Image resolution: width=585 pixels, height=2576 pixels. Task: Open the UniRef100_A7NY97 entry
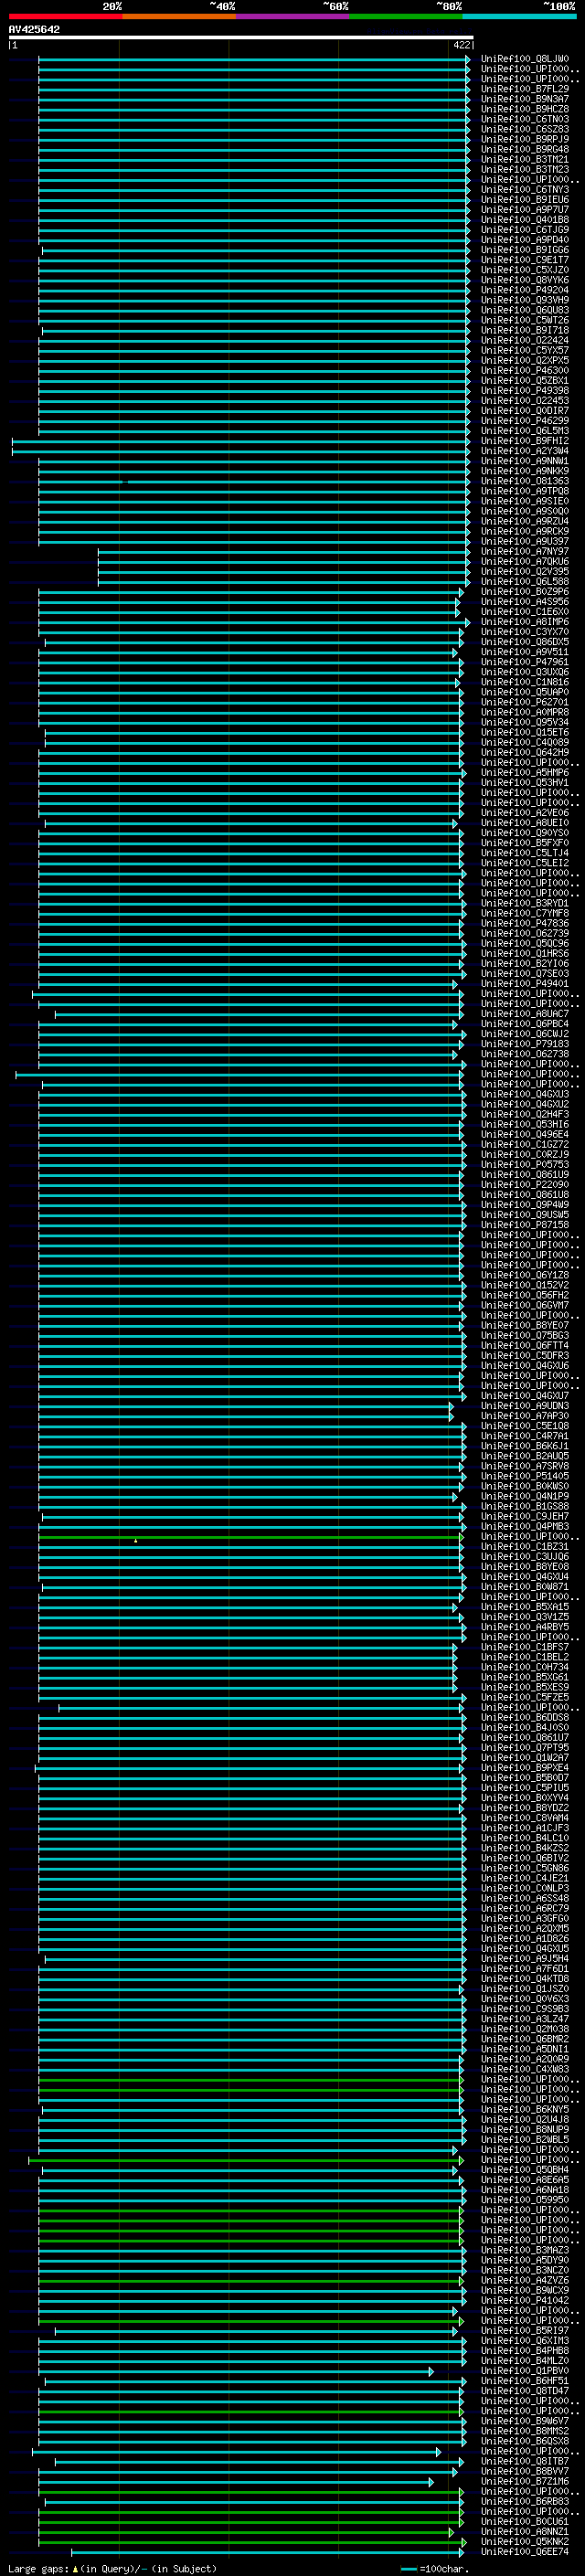(525, 552)
